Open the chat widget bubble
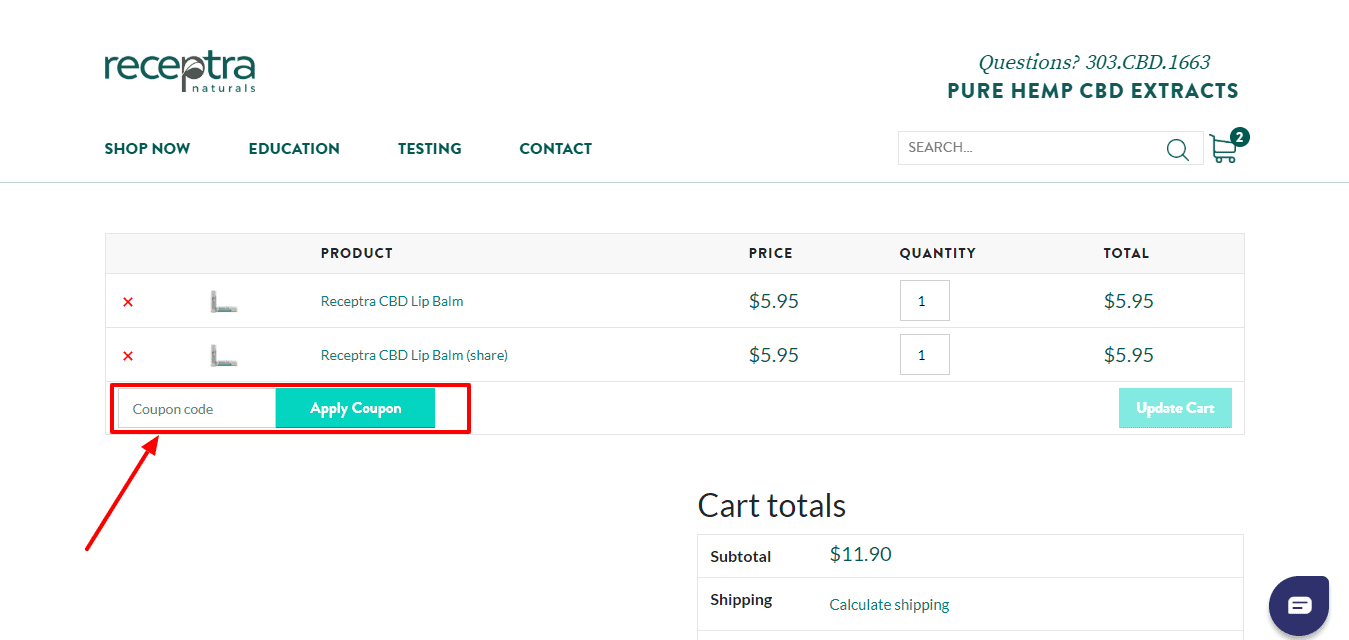Screen dimensions: 1349x640 (1299, 606)
